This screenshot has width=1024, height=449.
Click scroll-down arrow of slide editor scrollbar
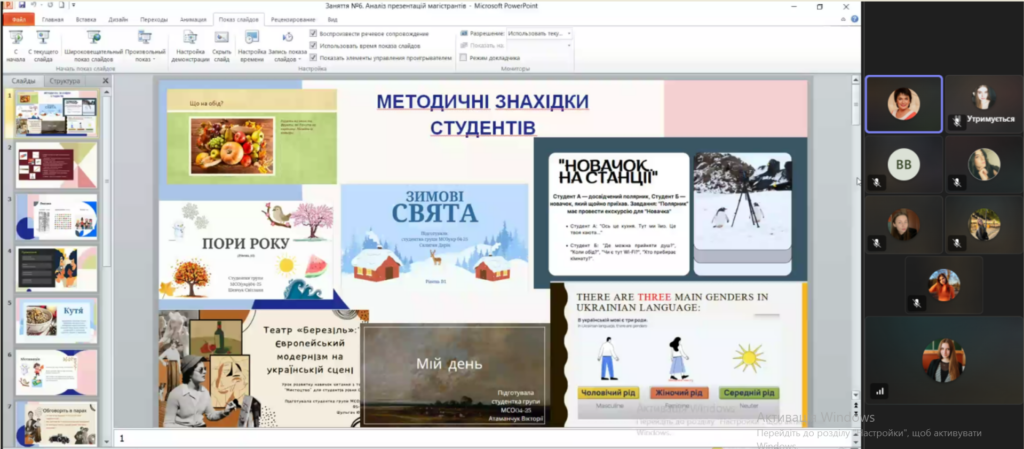pyautogui.click(x=856, y=395)
